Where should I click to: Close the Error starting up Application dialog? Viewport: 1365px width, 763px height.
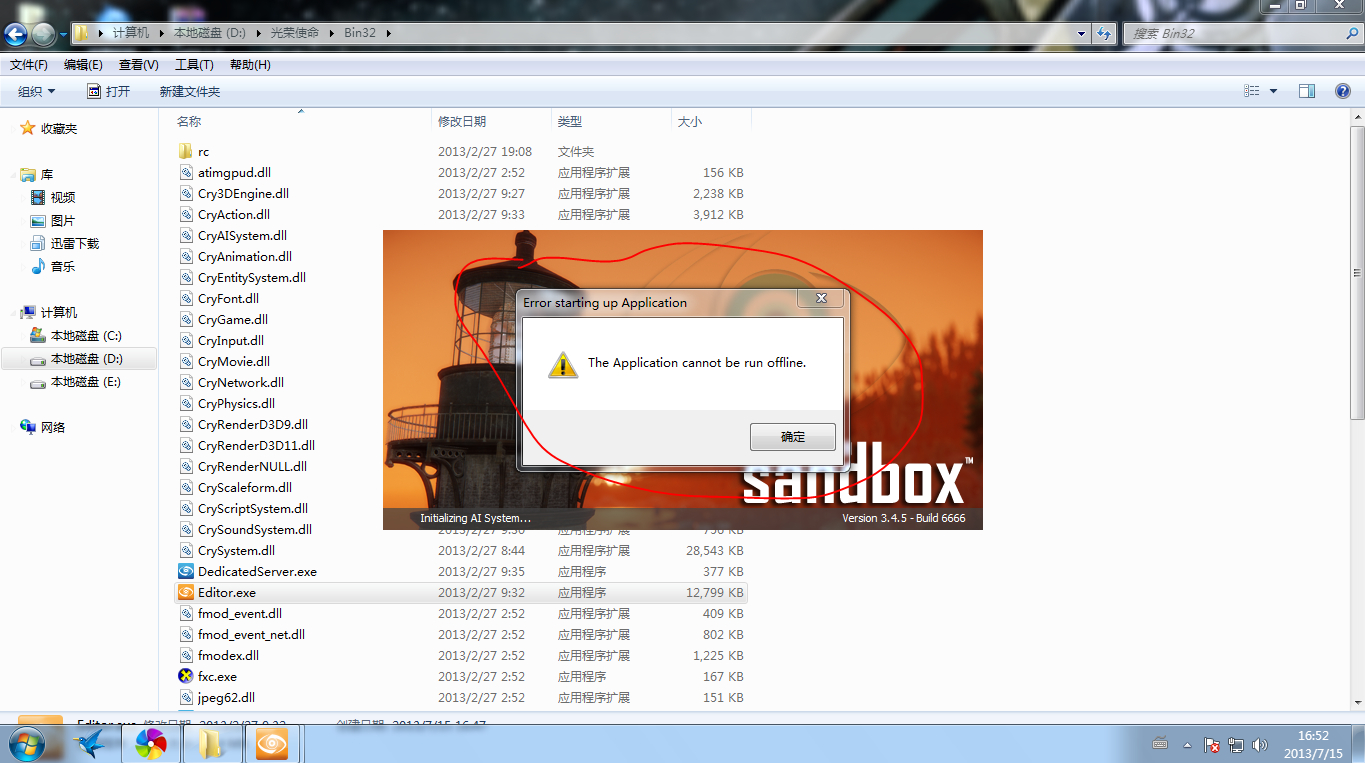coord(821,299)
